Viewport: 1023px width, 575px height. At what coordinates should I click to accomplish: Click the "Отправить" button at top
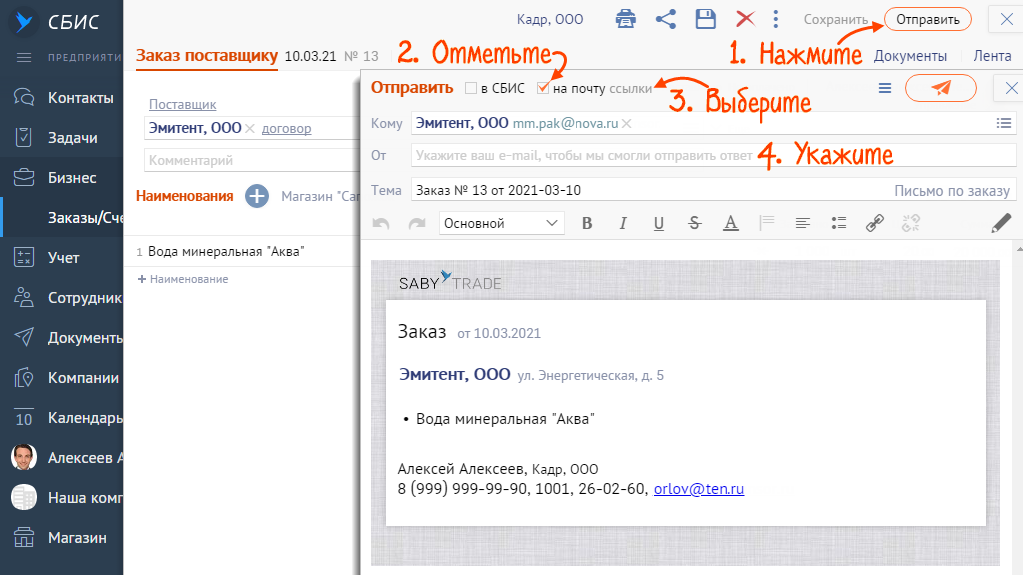click(x=927, y=19)
